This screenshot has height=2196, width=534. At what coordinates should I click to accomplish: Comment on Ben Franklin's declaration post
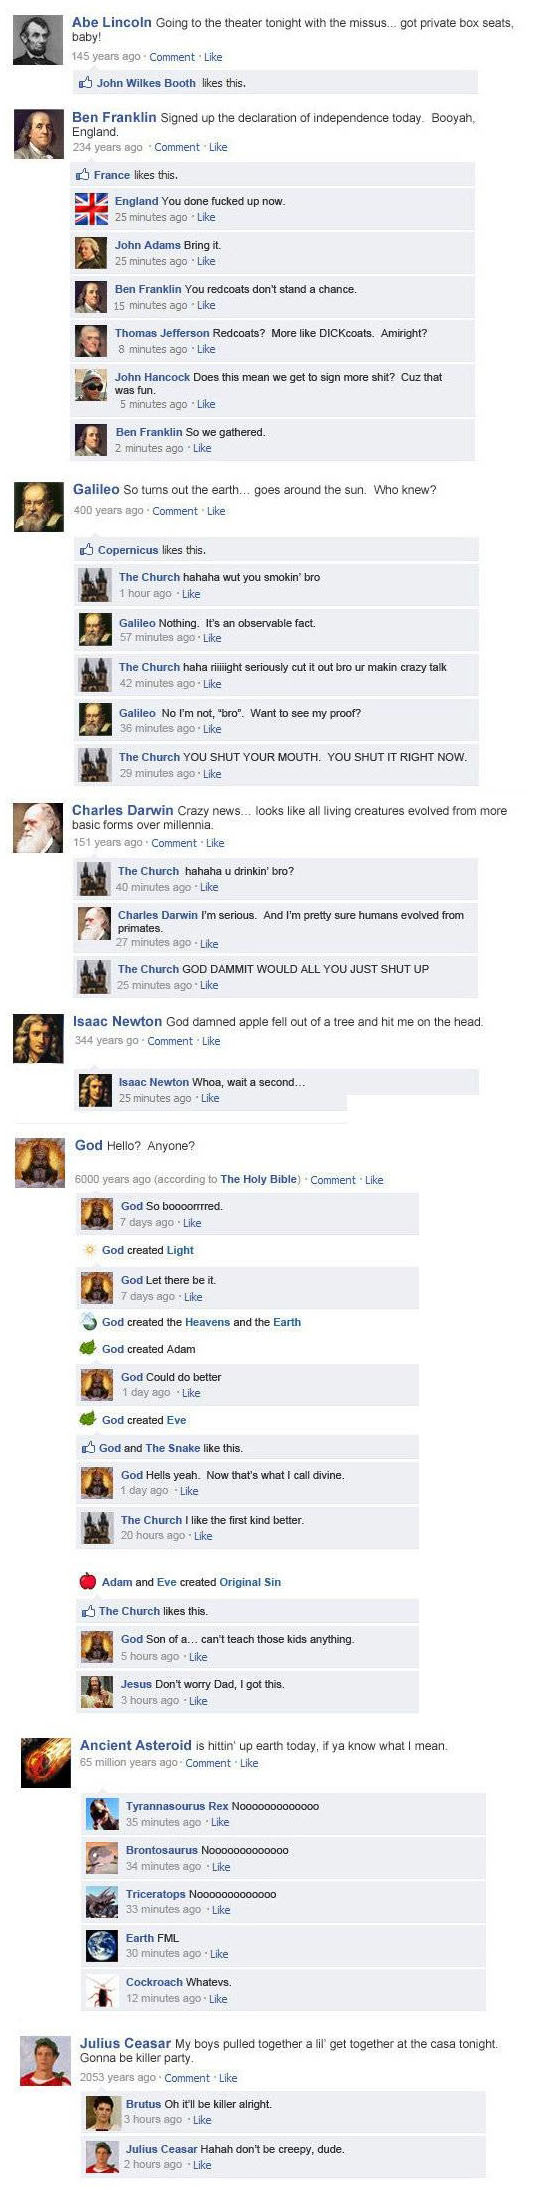tap(177, 147)
